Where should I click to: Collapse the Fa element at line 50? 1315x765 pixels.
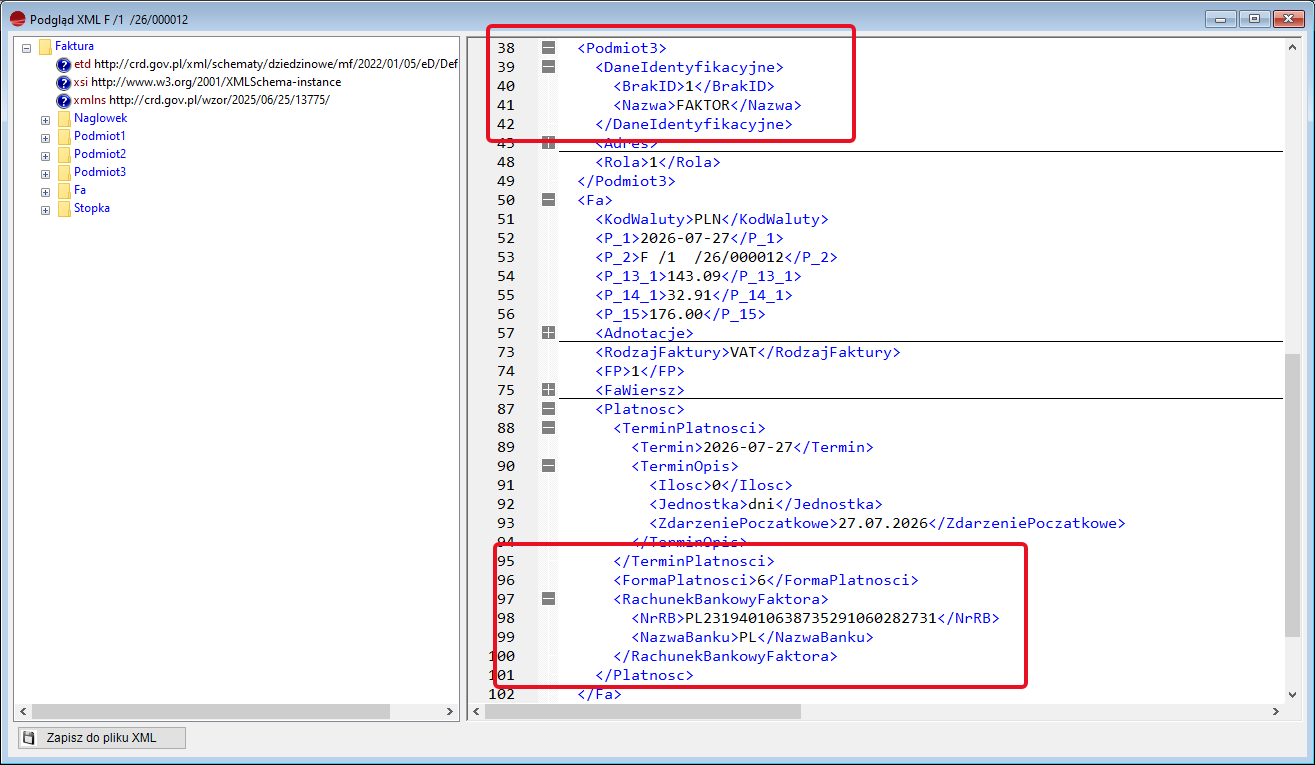point(548,200)
